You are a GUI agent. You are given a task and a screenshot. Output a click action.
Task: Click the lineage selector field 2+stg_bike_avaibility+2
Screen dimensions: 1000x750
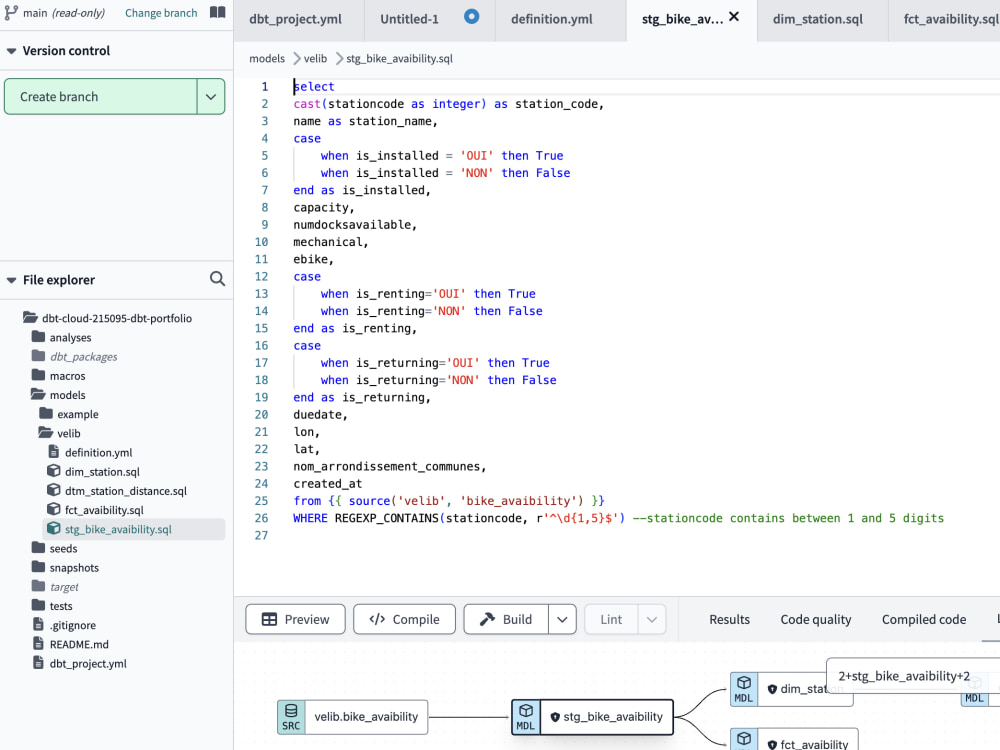913,676
